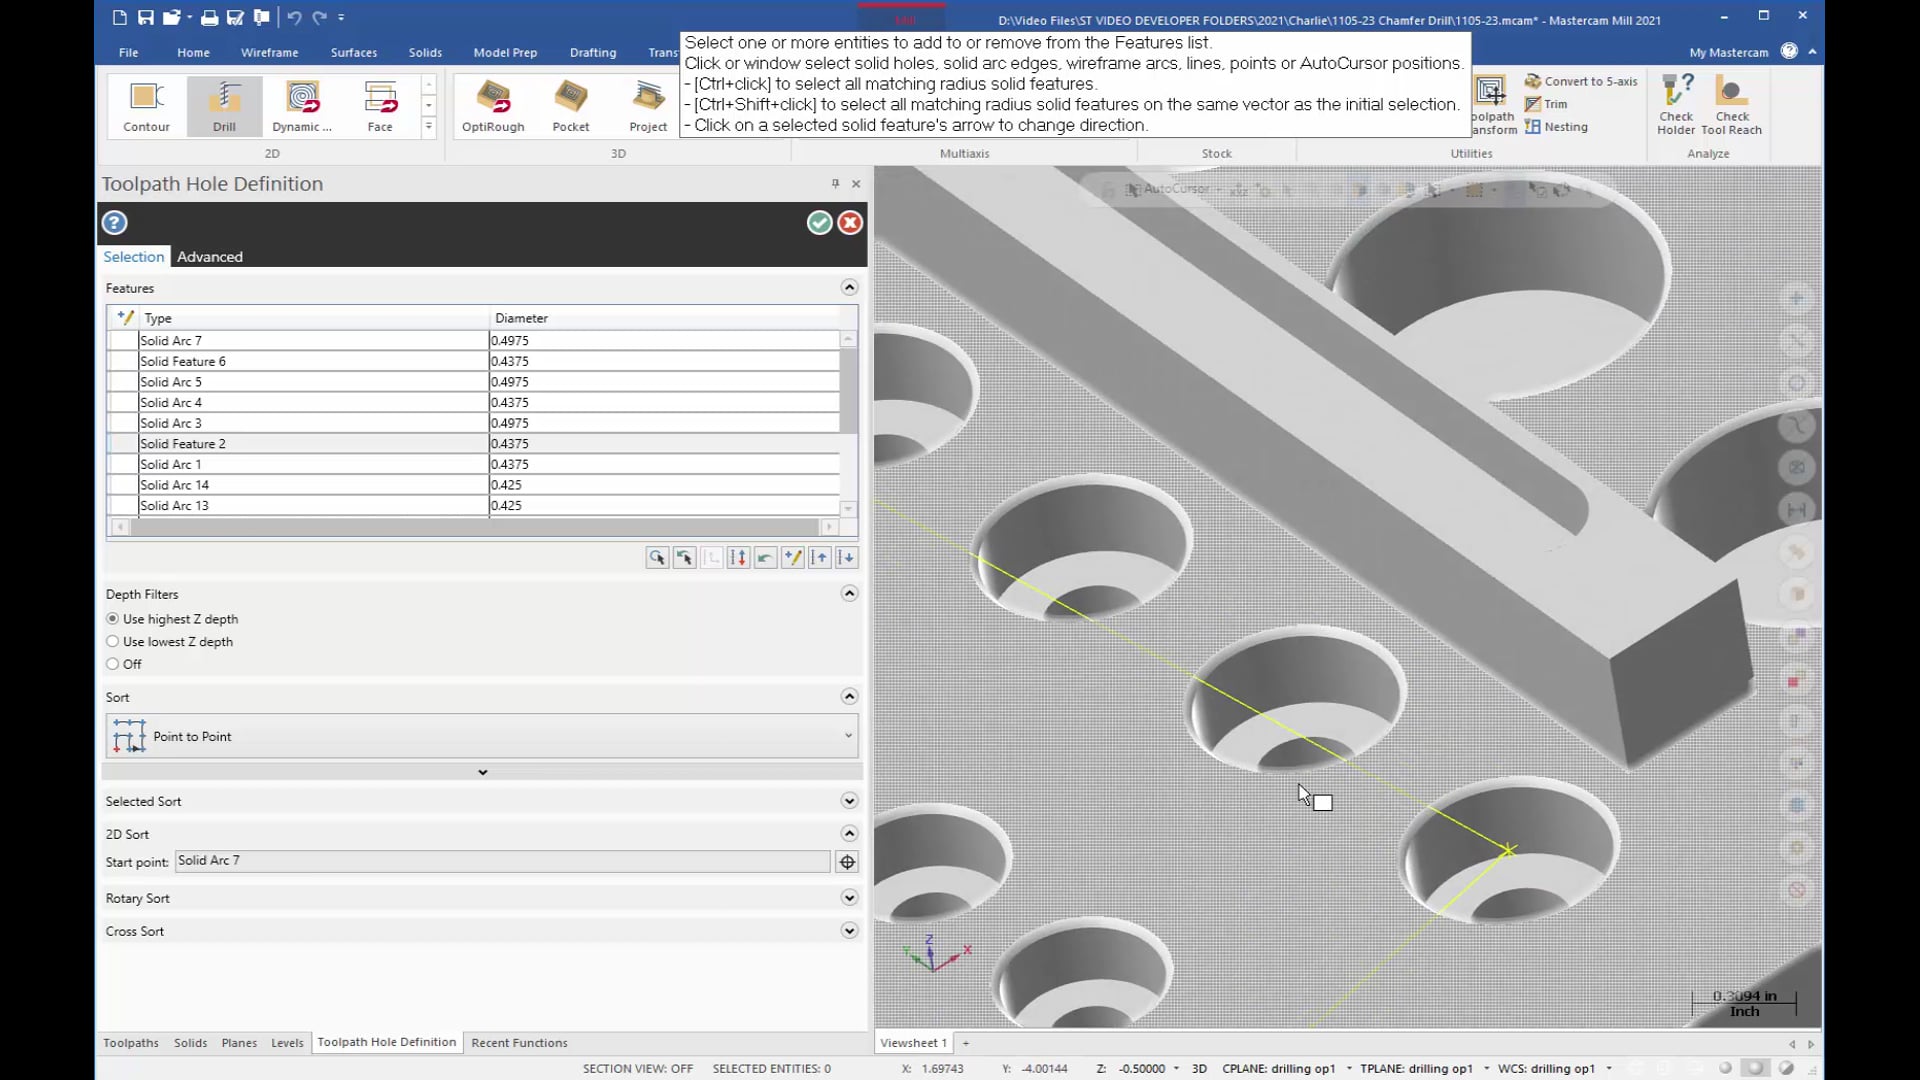The height and width of the screenshot is (1080, 1920).
Task: Click the red Cancel X button
Action: tap(850, 223)
